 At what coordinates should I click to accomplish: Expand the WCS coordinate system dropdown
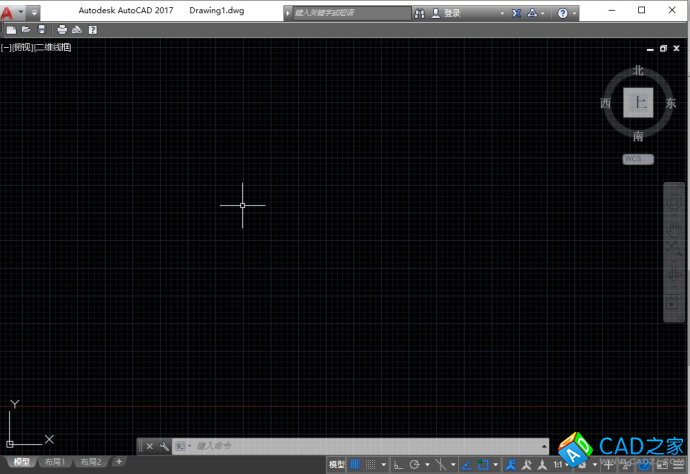pyautogui.click(x=638, y=159)
